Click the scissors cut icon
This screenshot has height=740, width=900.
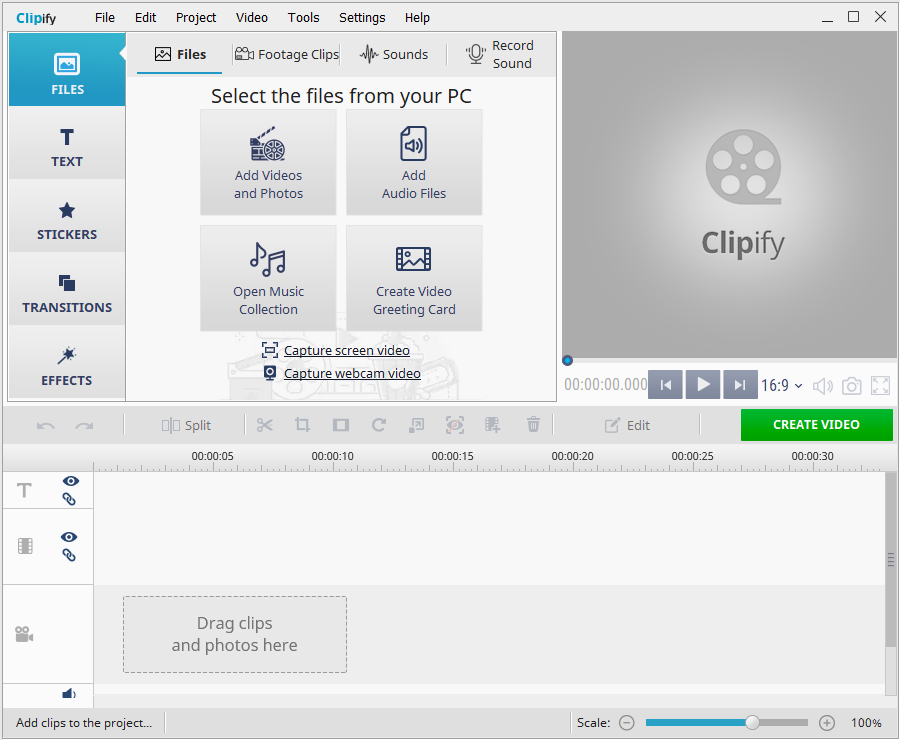[265, 425]
